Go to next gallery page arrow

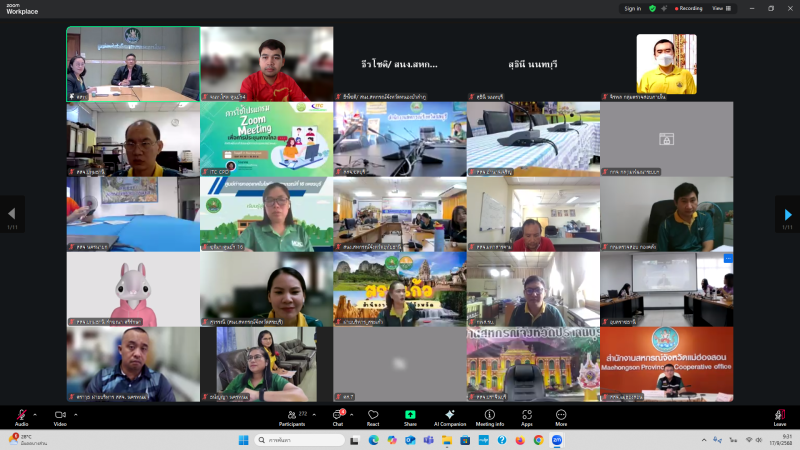pyautogui.click(x=788, y=214)
